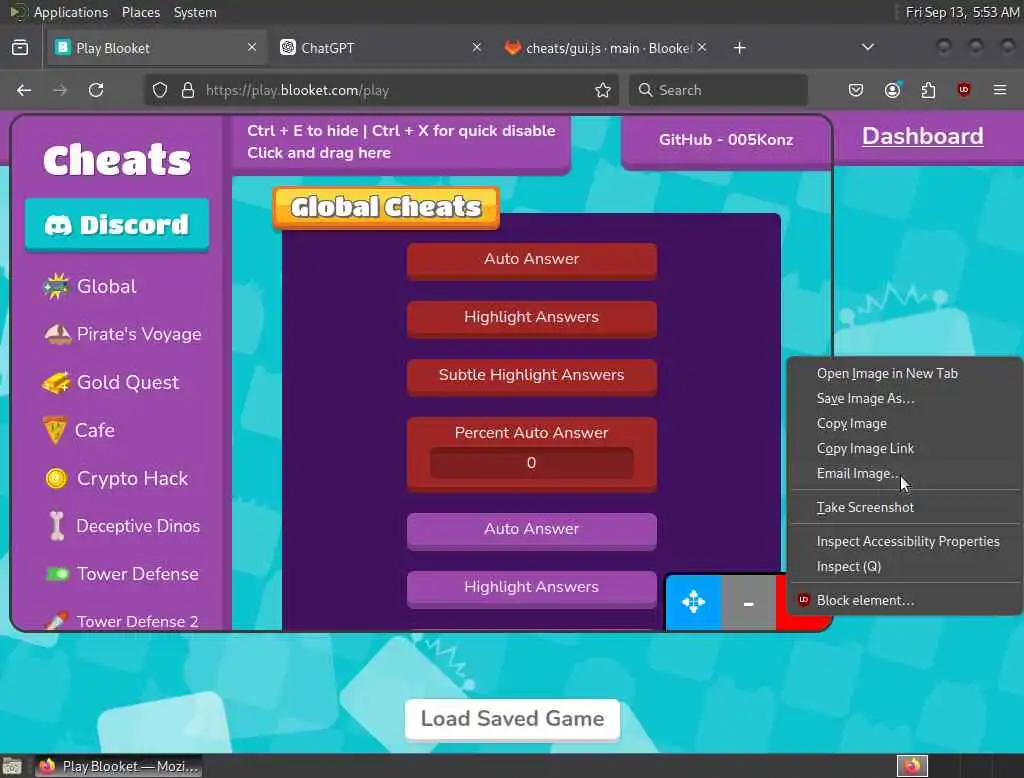Click the clock in top panel

click(x=962, y=12)
